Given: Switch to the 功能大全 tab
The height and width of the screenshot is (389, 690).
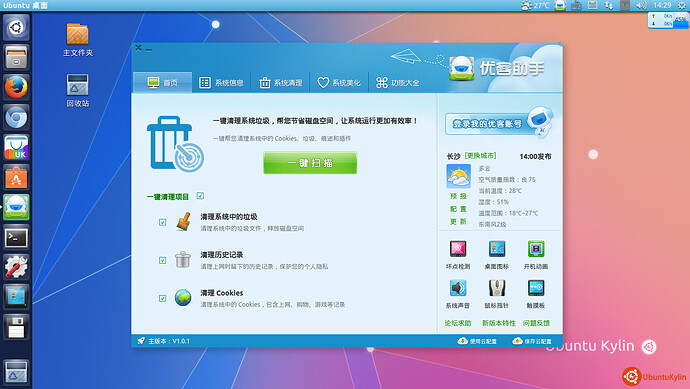Looking at the screenshot, I should click(x=397, y=82).
